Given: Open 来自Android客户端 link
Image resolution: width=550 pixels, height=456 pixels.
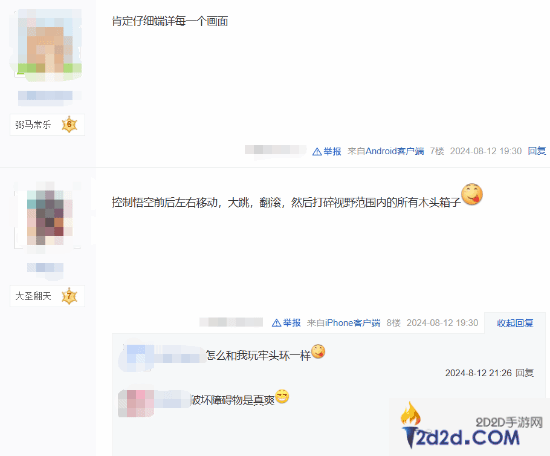Looking at the screenshot, I should (x=386, y=151).
